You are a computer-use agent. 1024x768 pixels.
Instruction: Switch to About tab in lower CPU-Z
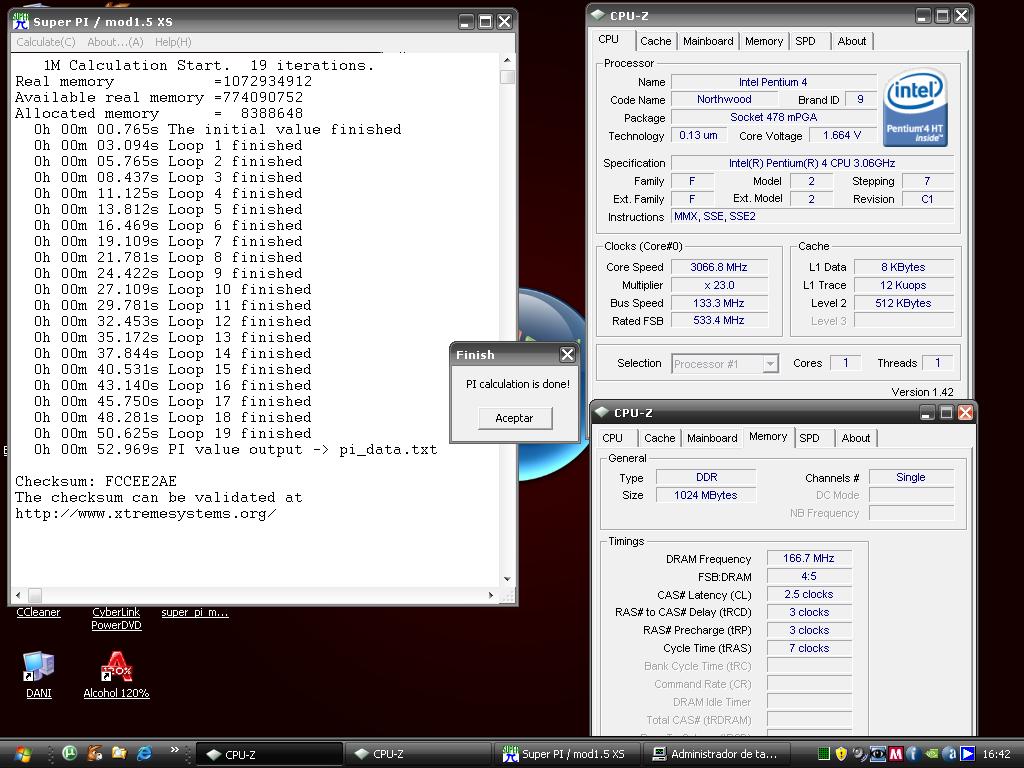[x=856, y=438]
